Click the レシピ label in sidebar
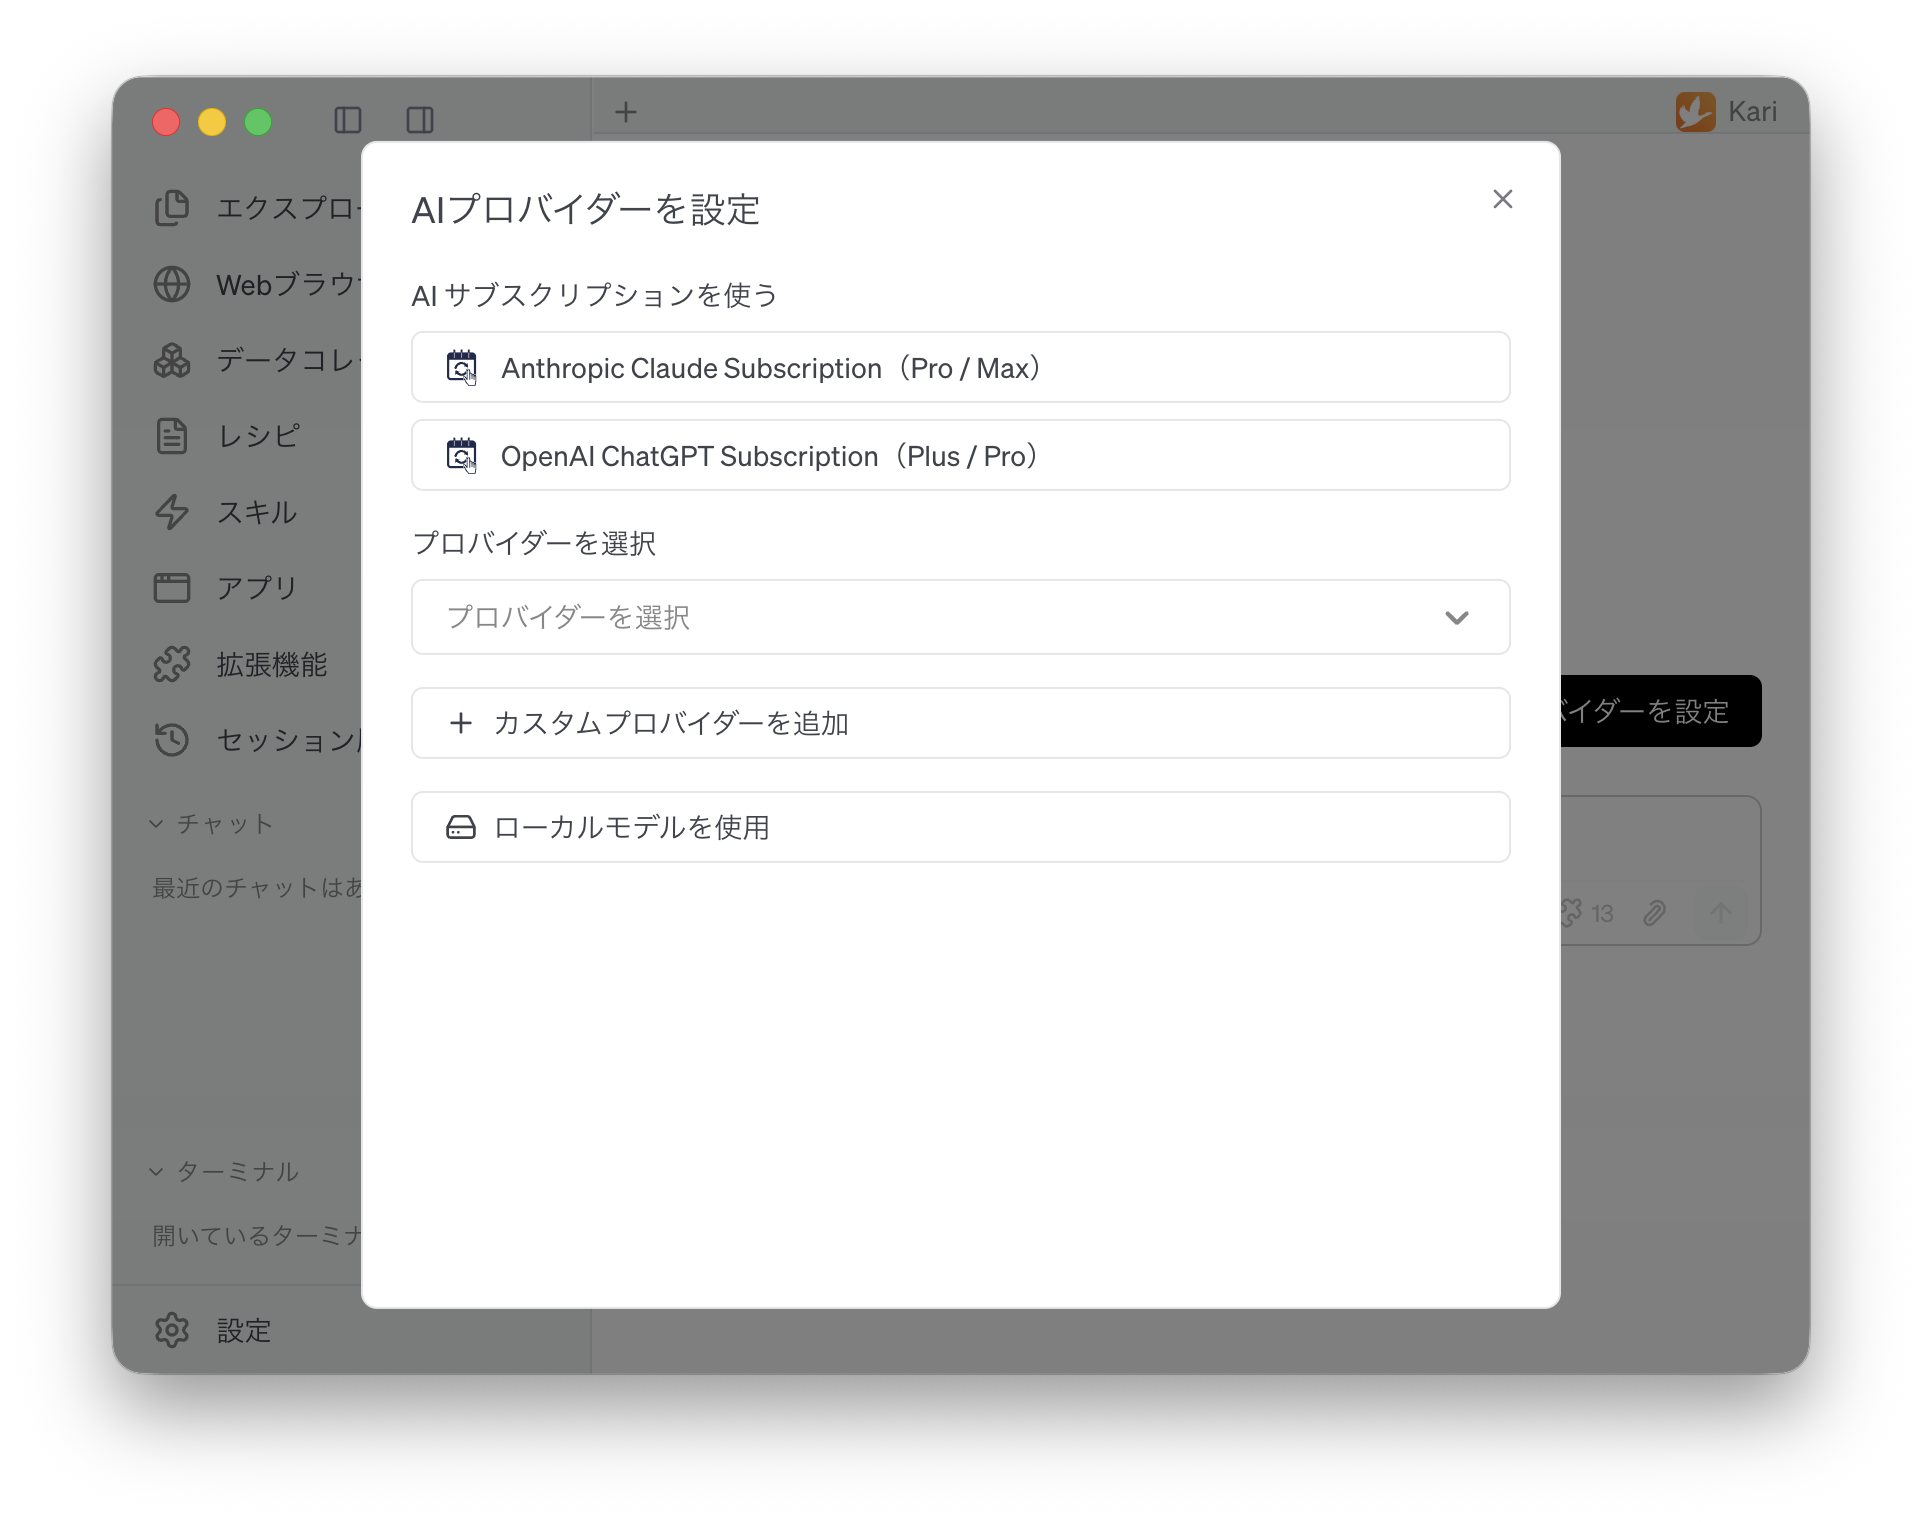1922x1522 pixels. (x=259, y=436)
